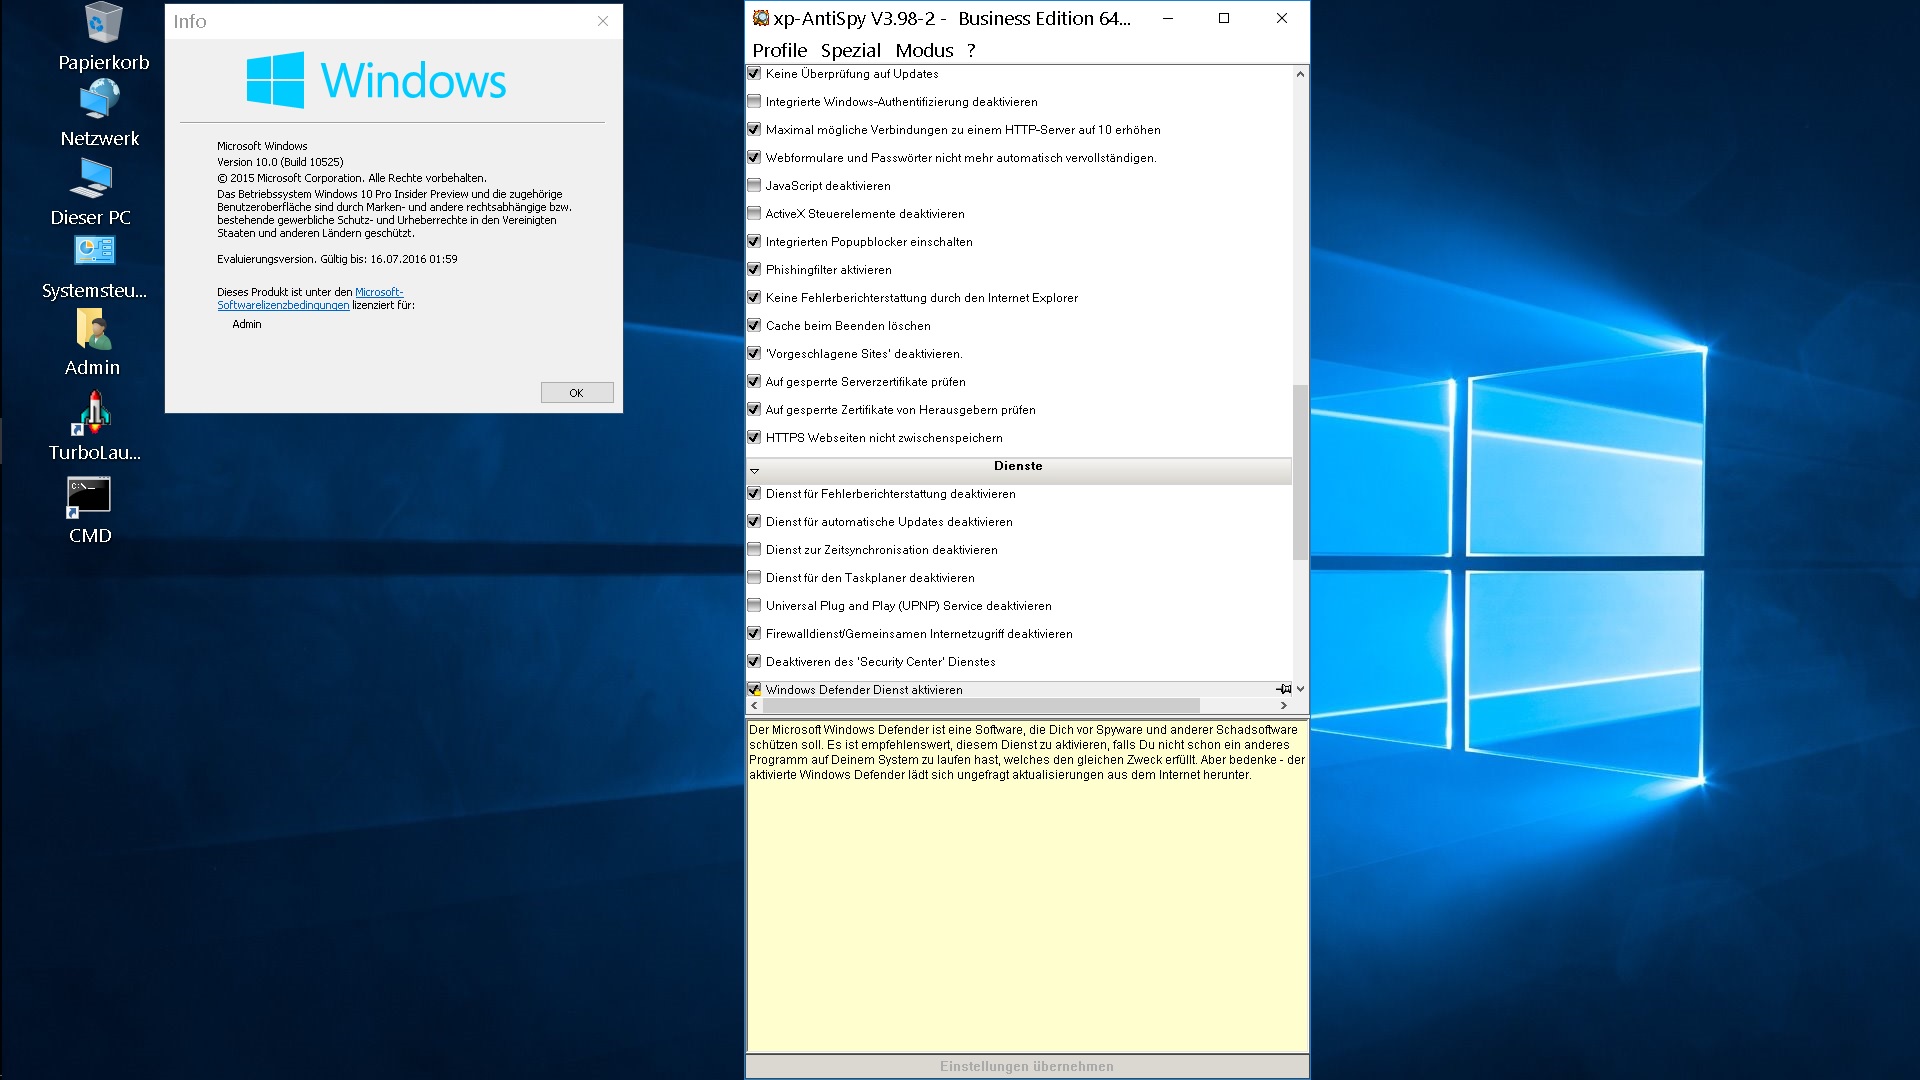Open the Spezial menu
This screenshot has width=1920, height=1080.
pos(850,50)
